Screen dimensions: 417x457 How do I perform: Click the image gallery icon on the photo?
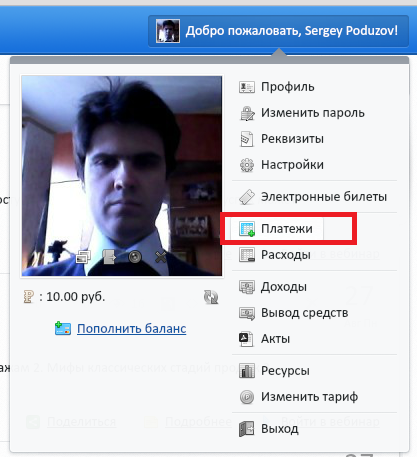83,257
